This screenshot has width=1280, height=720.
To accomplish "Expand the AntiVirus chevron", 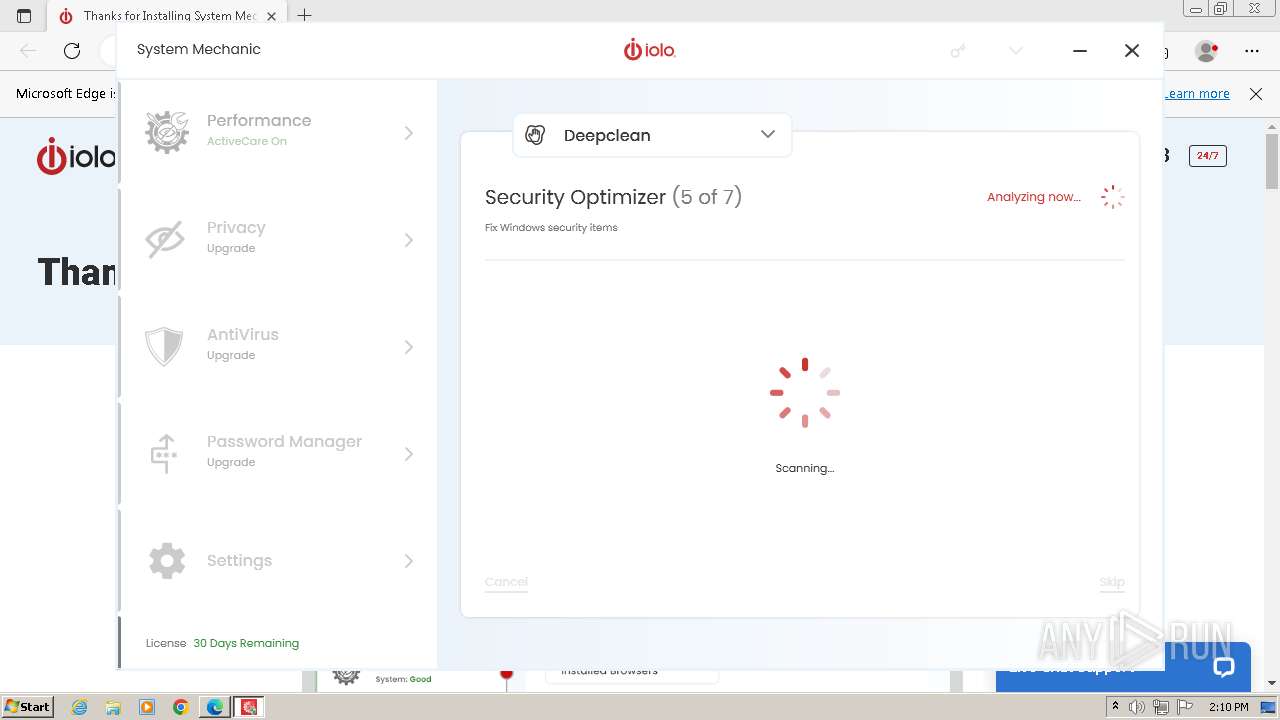I will click(408, 347).
